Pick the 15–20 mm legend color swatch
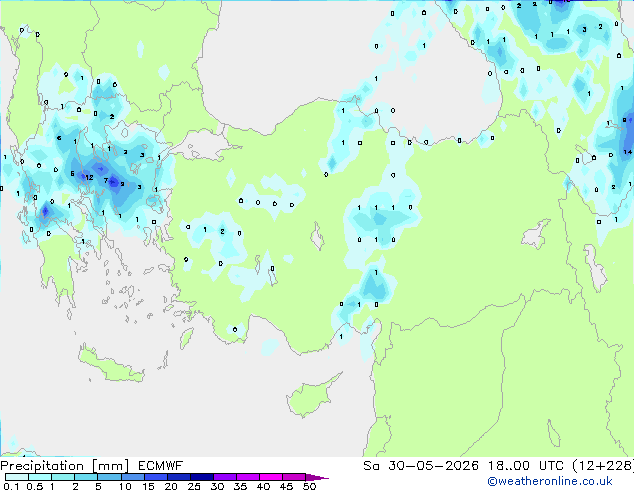The image size is (634, 490). tap(155, 477)
